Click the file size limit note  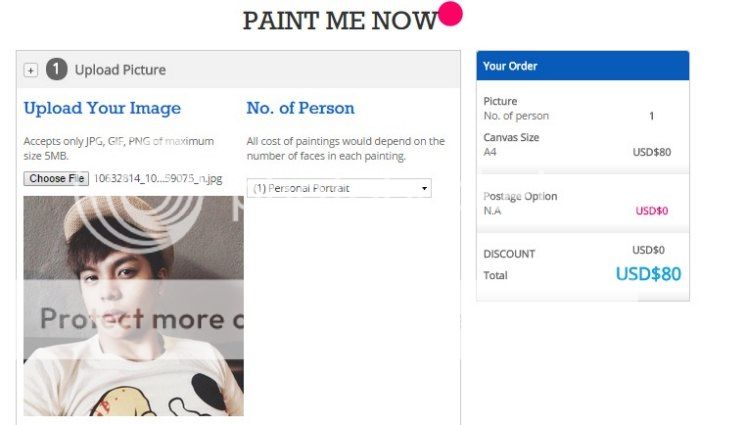120,148
